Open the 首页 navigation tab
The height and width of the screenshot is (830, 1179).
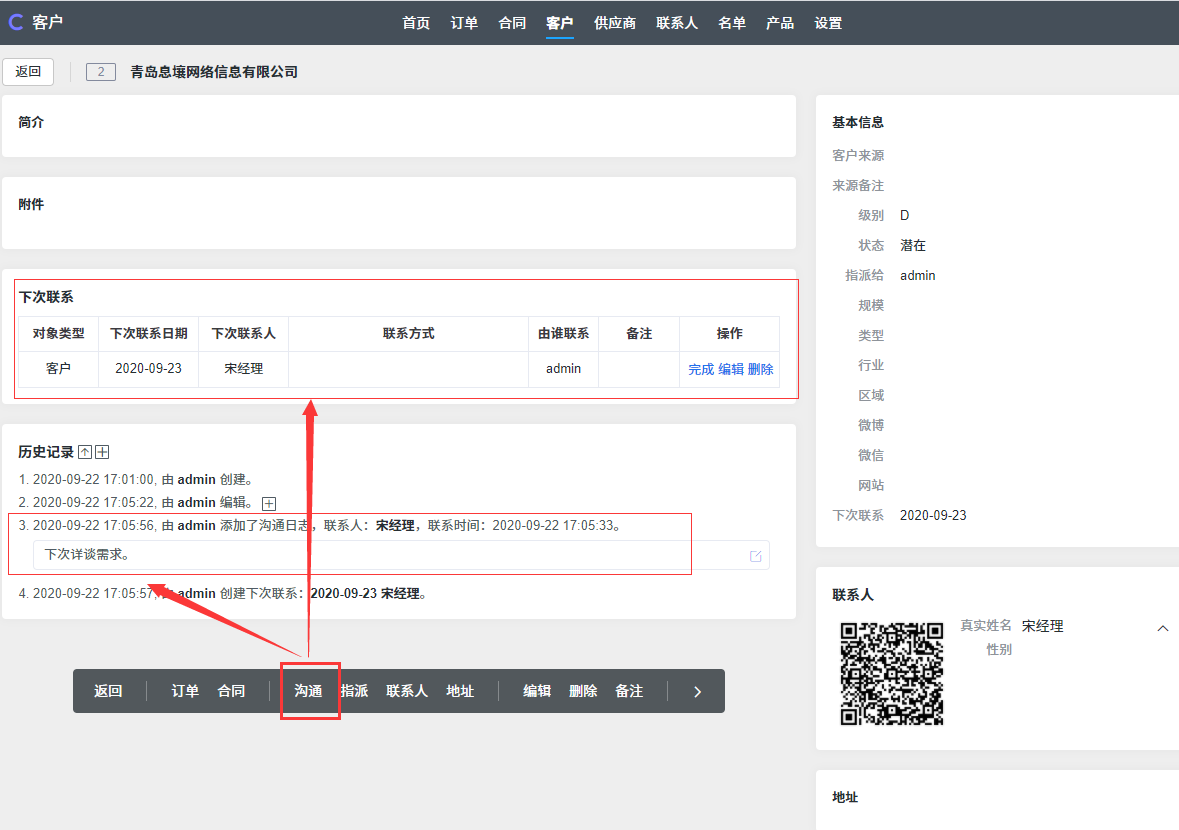tap(416, 23)
